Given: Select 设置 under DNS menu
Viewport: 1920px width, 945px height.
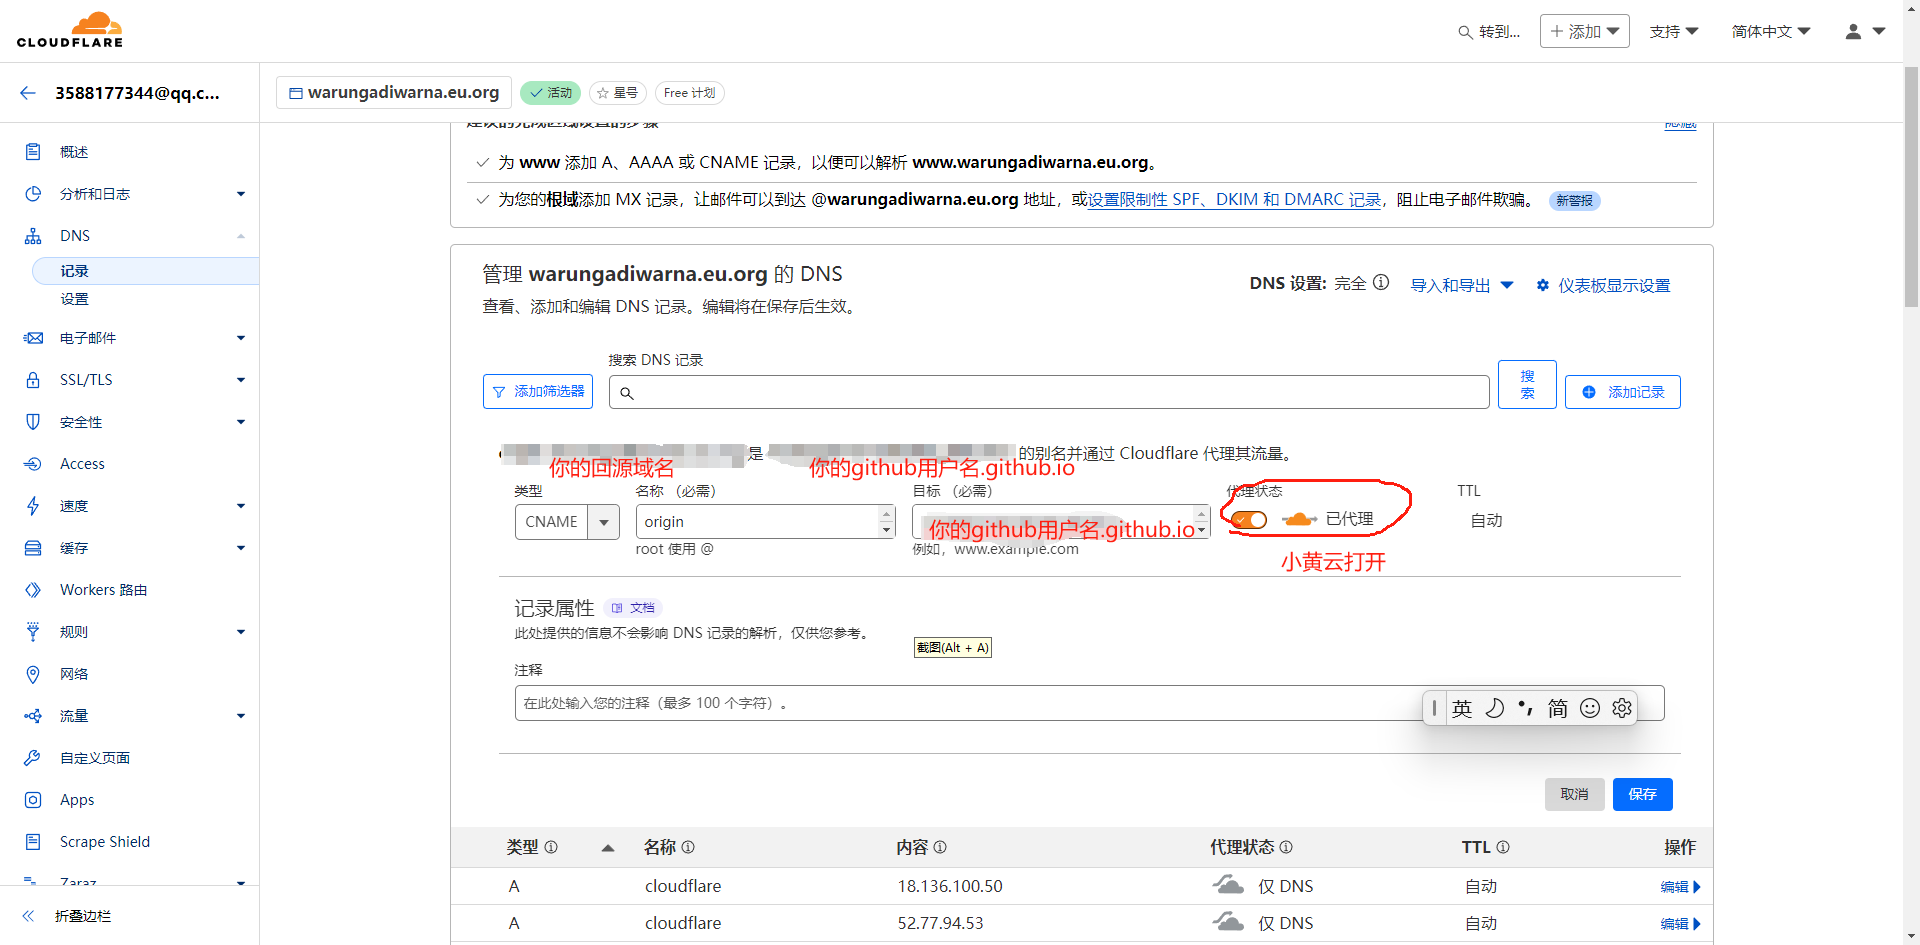Looking at the screenshot, I should coord(74,299).
